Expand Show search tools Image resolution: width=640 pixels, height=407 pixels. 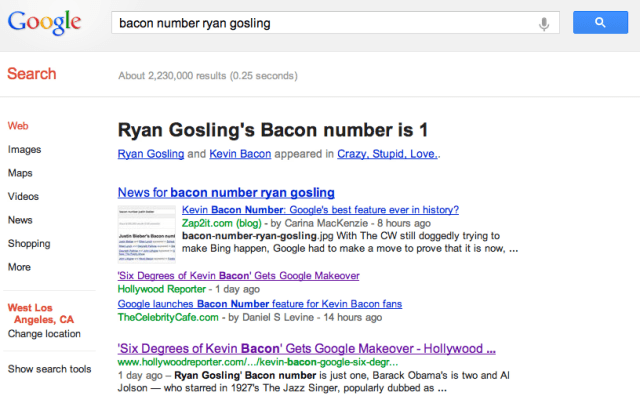[x=50, y=369]
